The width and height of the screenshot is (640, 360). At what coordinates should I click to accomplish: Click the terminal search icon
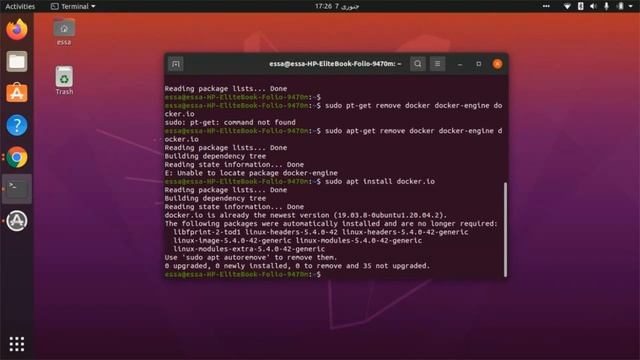[x=418, y=64]
